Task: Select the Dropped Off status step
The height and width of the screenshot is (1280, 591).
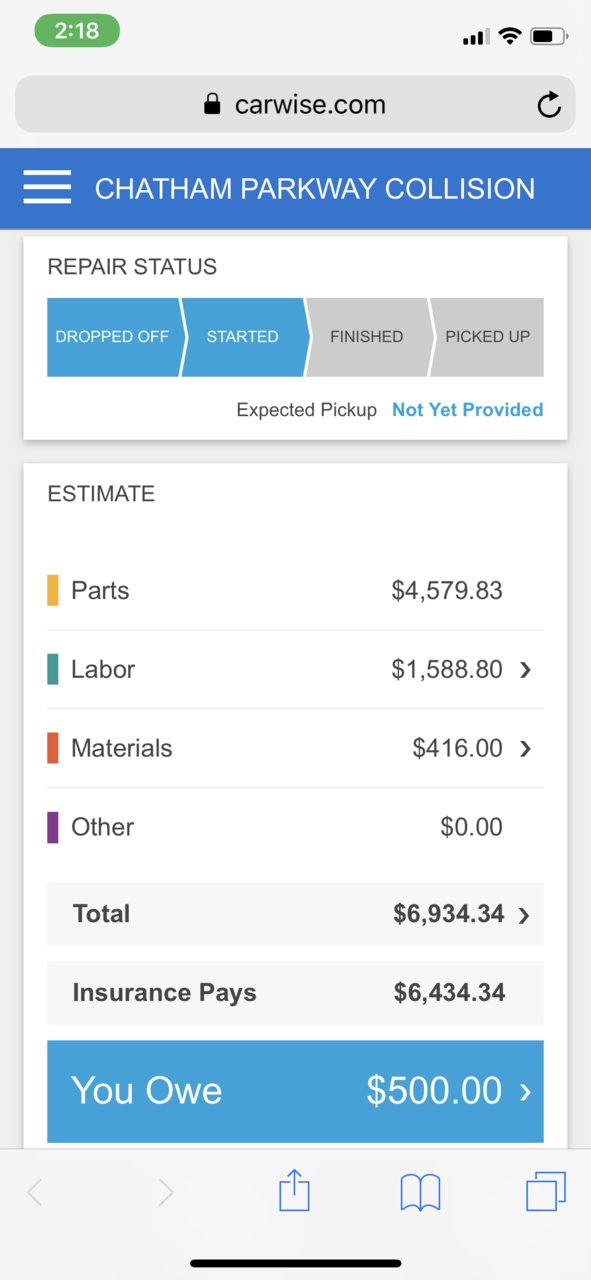Action: point(113,337)
